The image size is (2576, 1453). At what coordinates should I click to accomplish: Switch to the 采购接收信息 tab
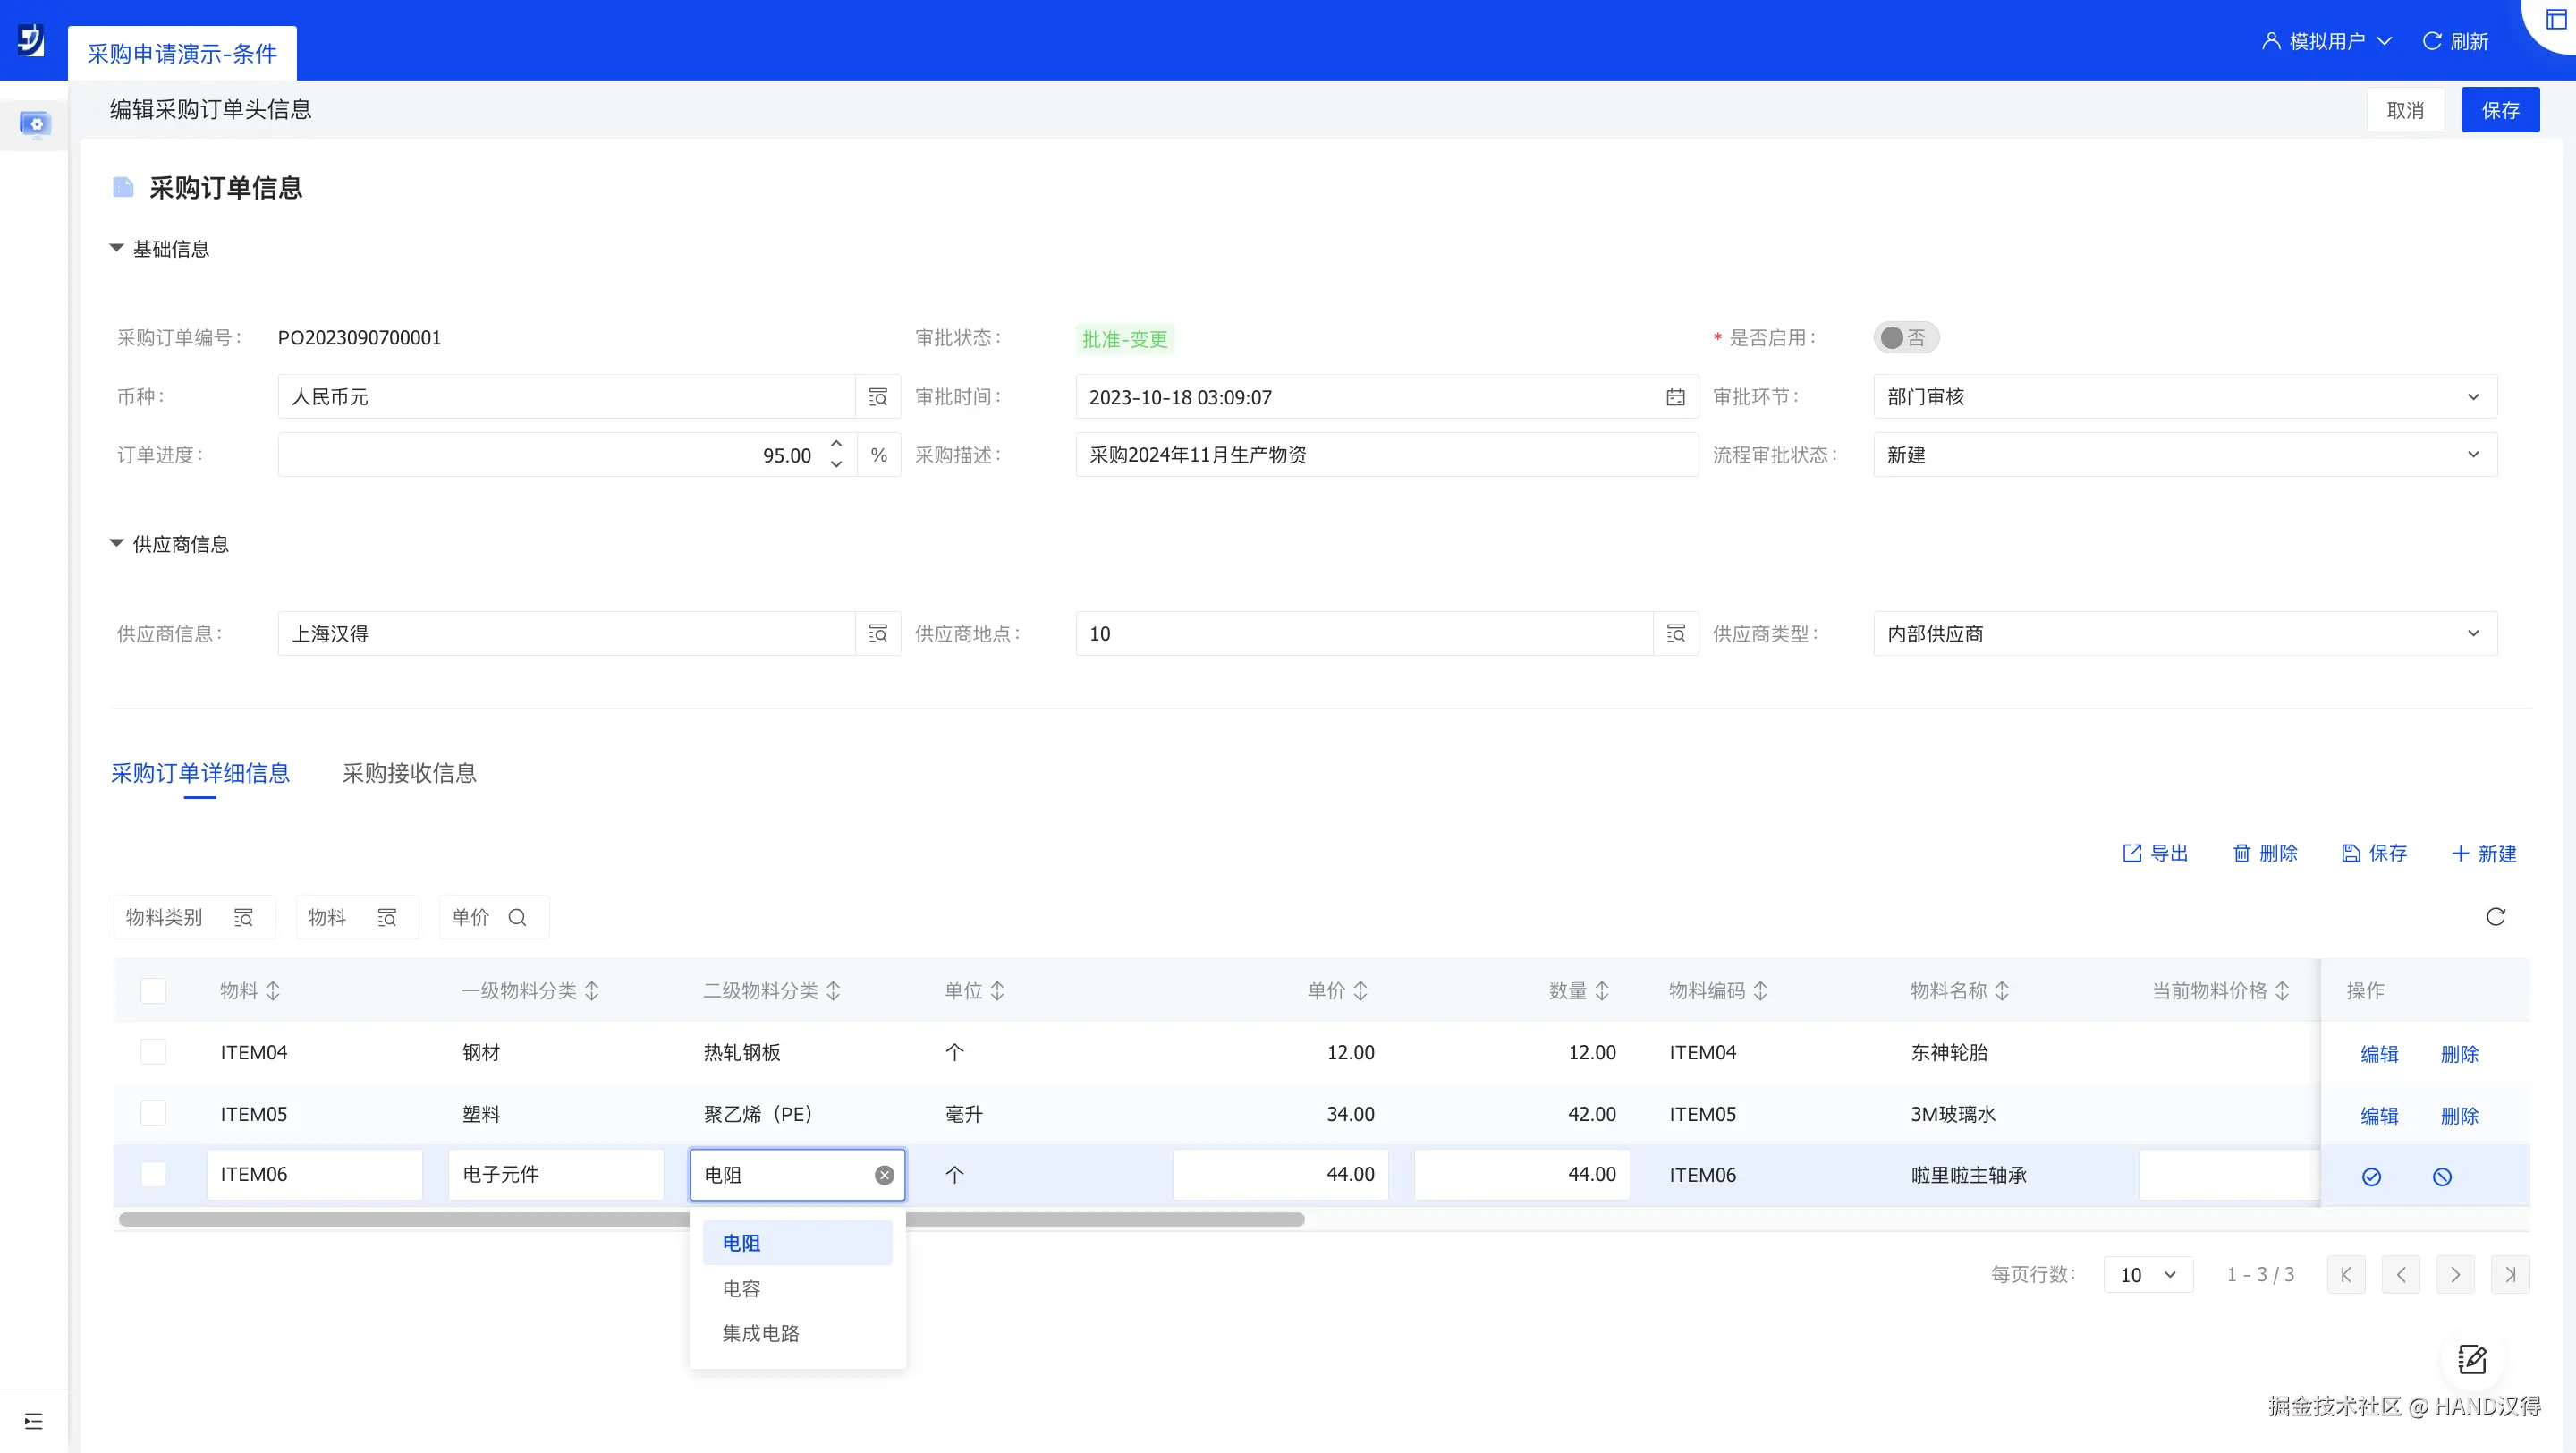click(x=409, y=773)
